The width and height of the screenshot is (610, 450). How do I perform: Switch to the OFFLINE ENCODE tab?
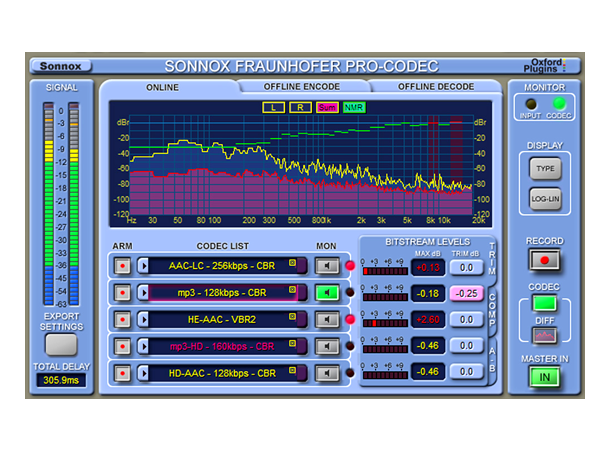click(301, 87)
